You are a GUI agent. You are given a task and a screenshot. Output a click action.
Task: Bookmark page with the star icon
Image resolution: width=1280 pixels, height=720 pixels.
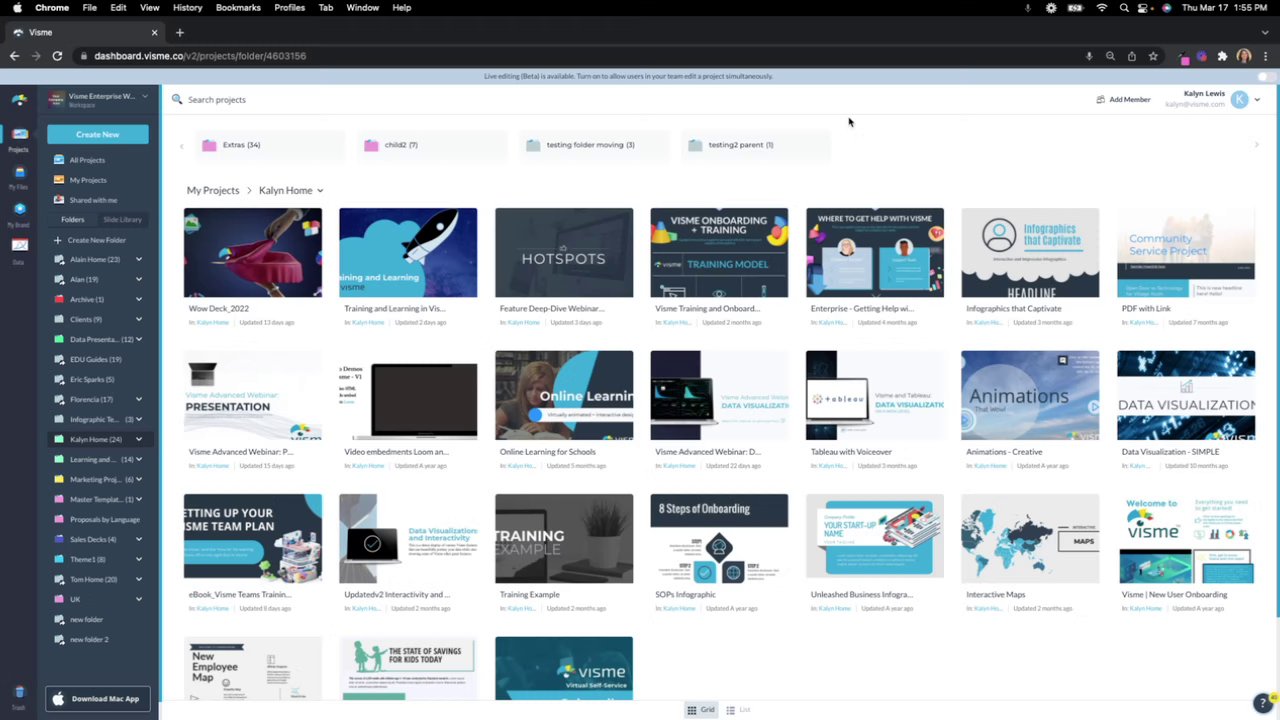(x=1153, y=56)
